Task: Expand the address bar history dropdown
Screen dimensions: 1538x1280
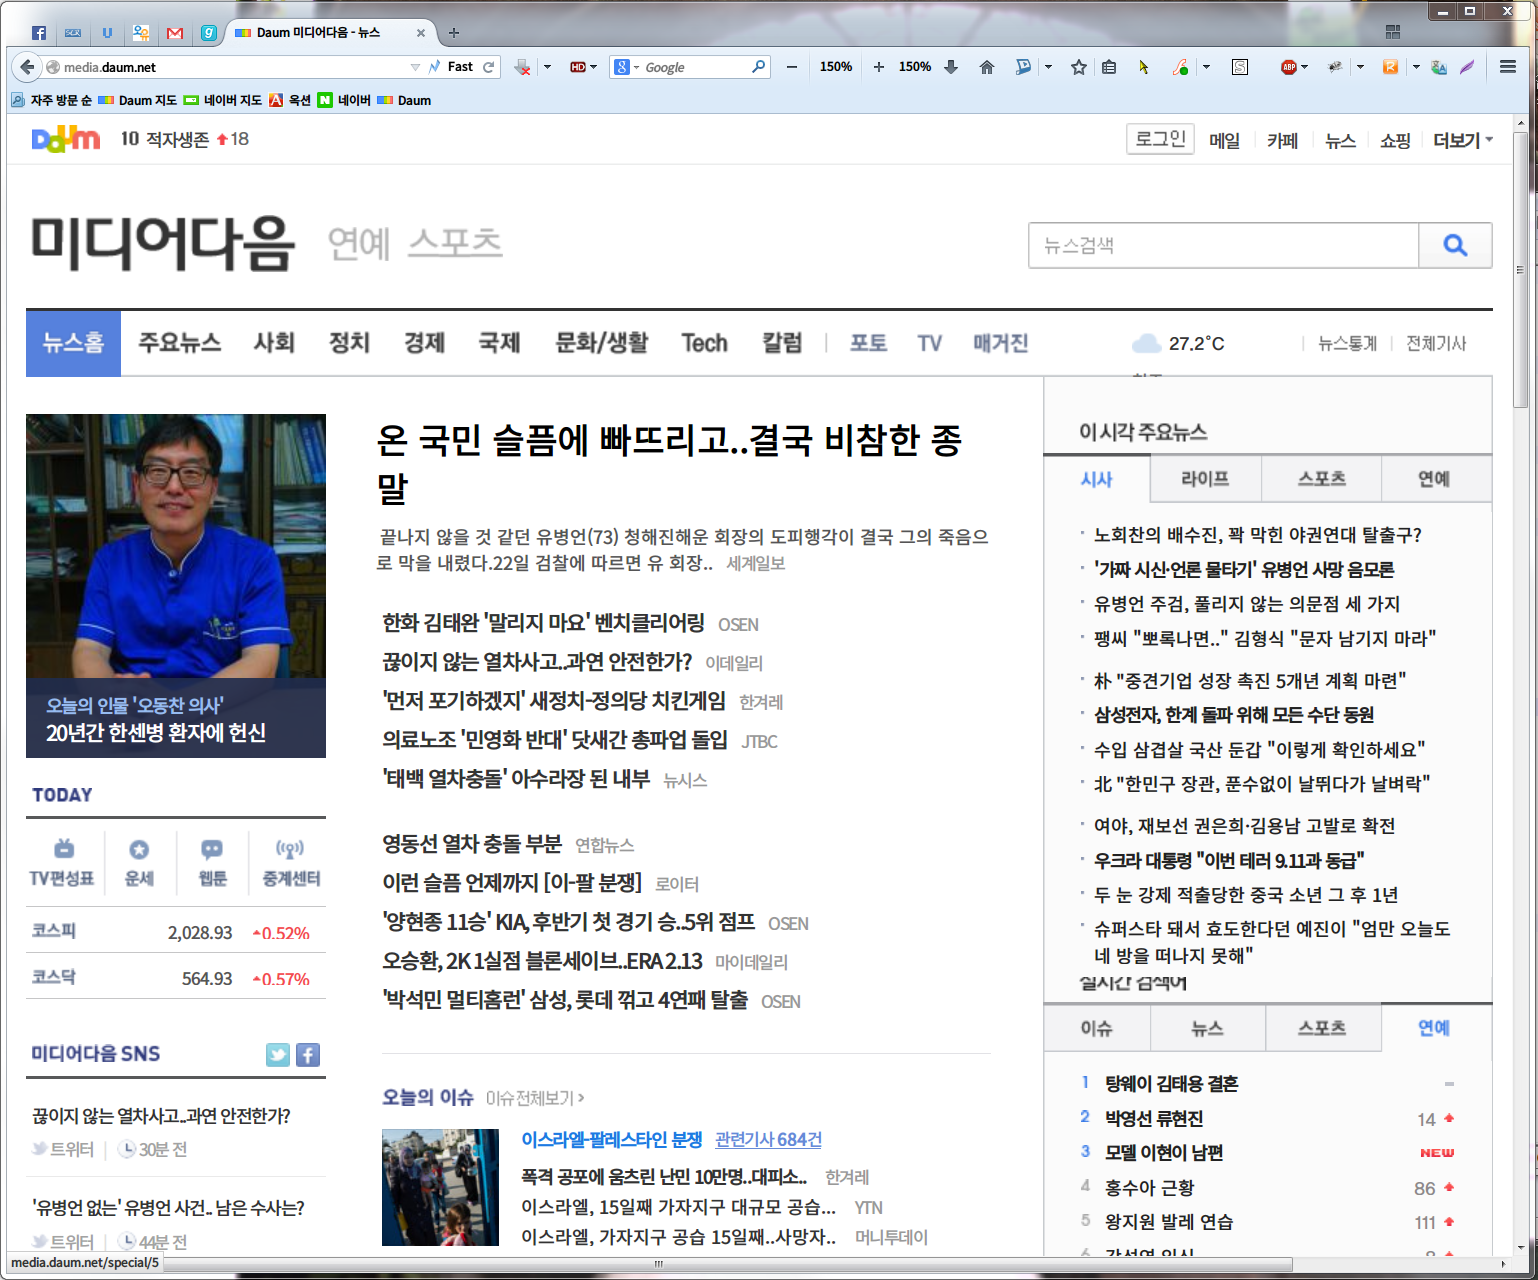Action: (x=415, y=67)
